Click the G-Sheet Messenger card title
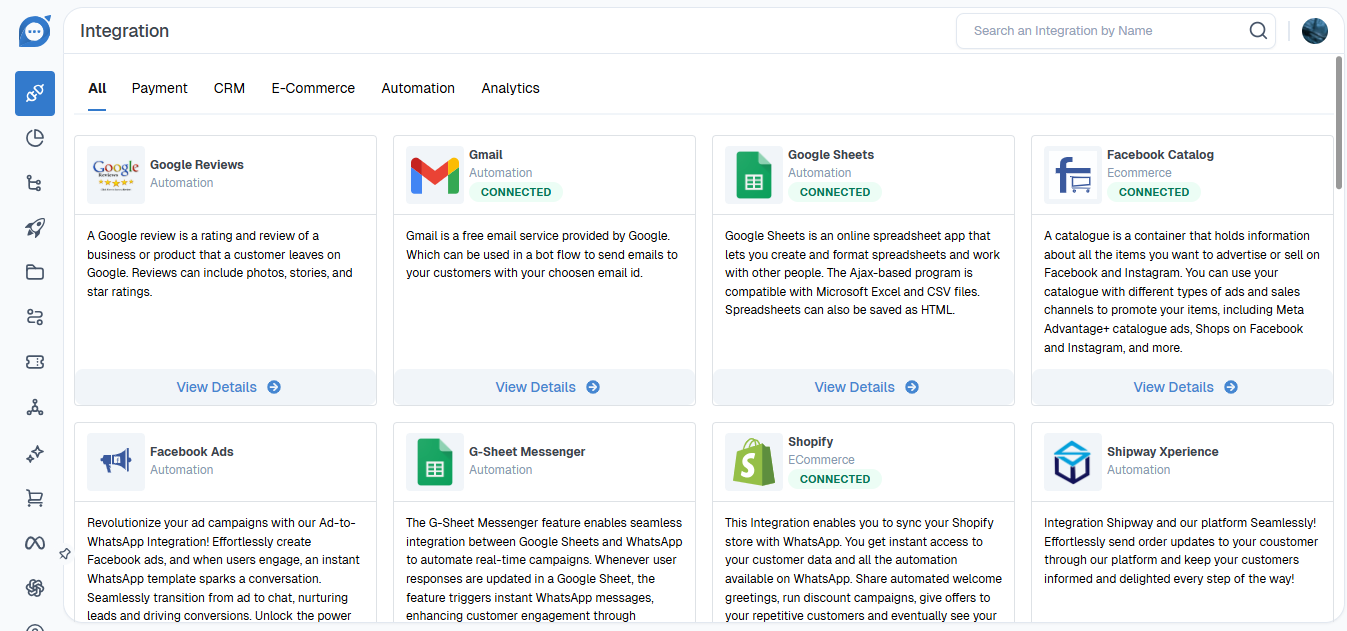This screenshot has width=1347, height=631. [527, 452]
